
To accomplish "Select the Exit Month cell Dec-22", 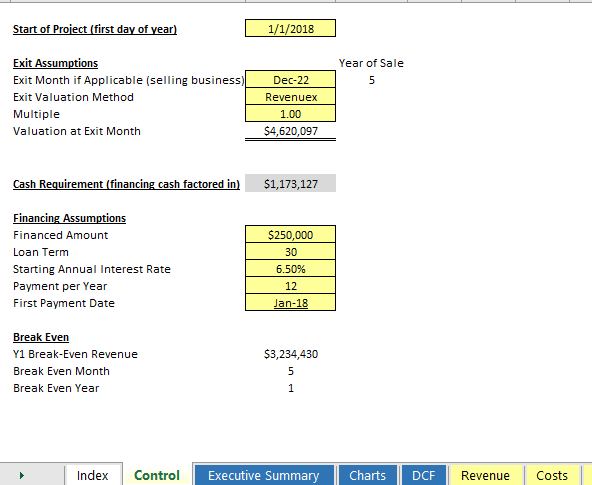I will 290,79.
